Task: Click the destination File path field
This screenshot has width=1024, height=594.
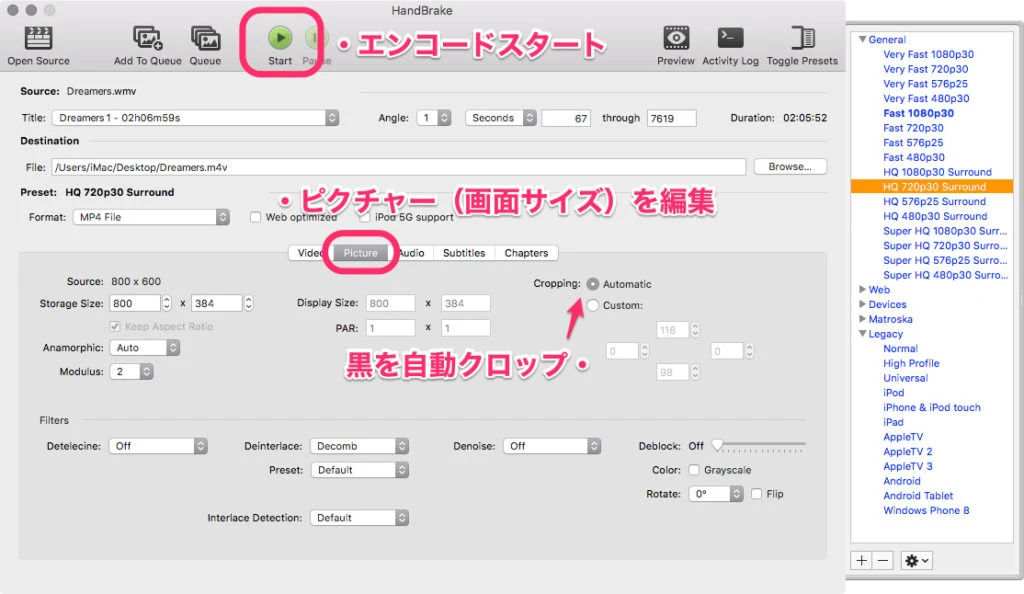Action: pos(398,167)
